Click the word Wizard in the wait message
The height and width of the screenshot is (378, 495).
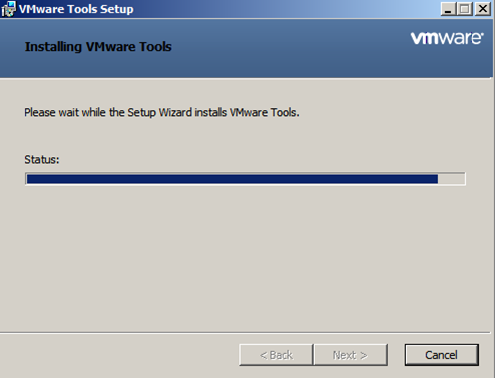[x=175, y=113]
